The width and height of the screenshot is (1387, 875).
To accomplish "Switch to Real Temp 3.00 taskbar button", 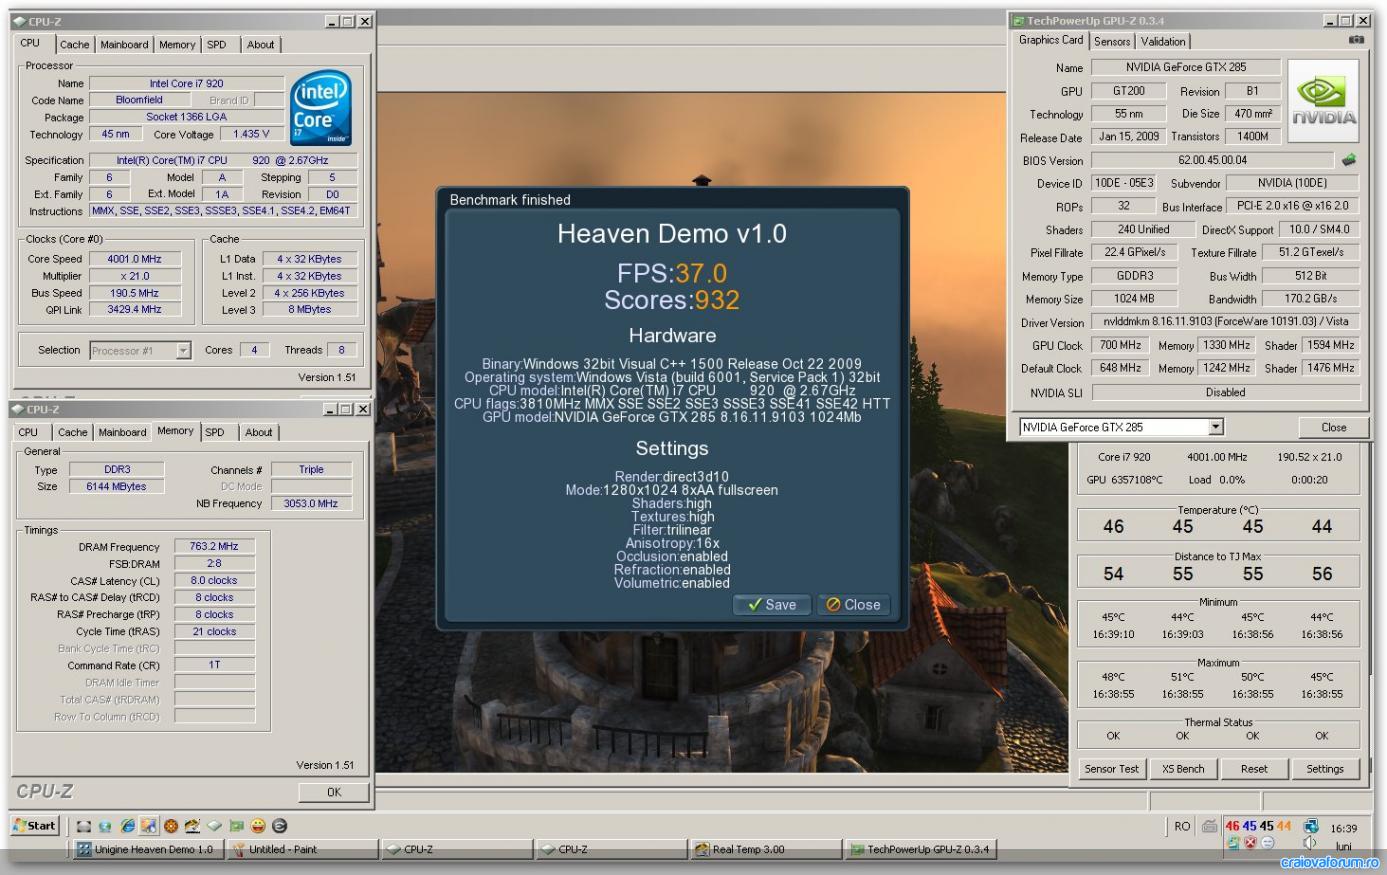I will coord(765,849).
